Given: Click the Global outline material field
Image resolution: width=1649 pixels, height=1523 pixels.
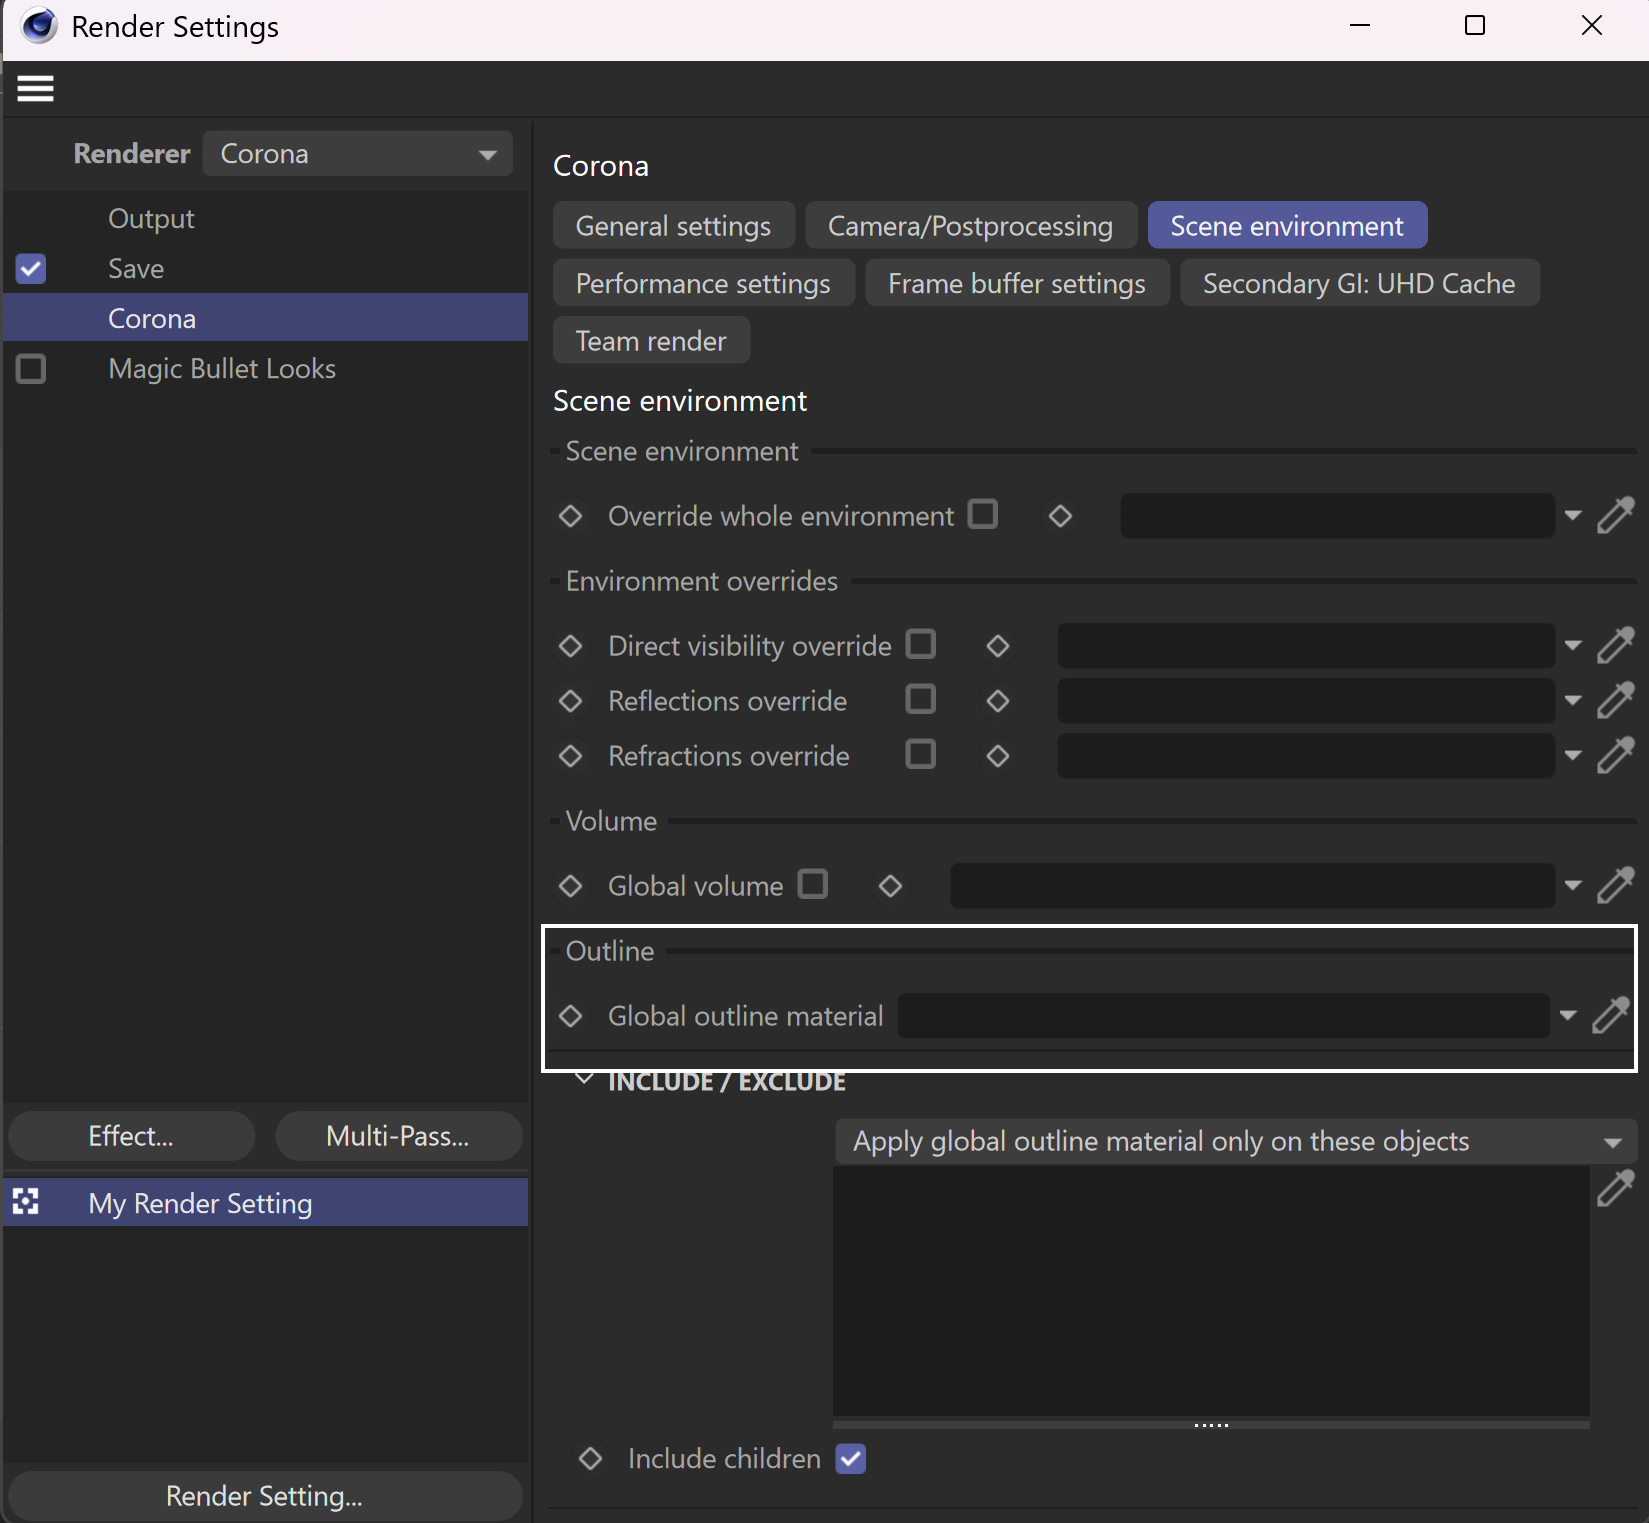Looking at the screenshot, I should [1223, 1016].
